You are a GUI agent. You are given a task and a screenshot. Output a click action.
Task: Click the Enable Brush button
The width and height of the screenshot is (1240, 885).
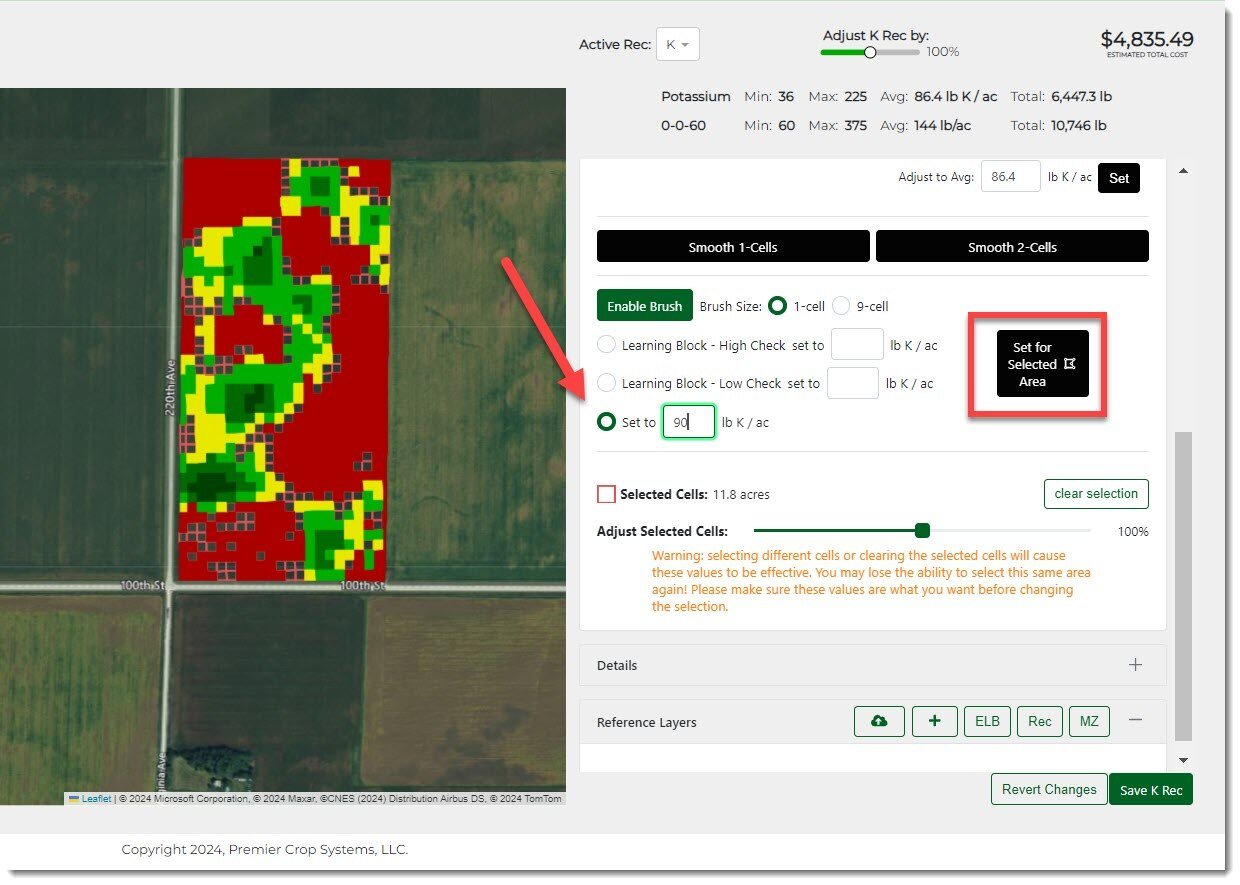(644, 306)
